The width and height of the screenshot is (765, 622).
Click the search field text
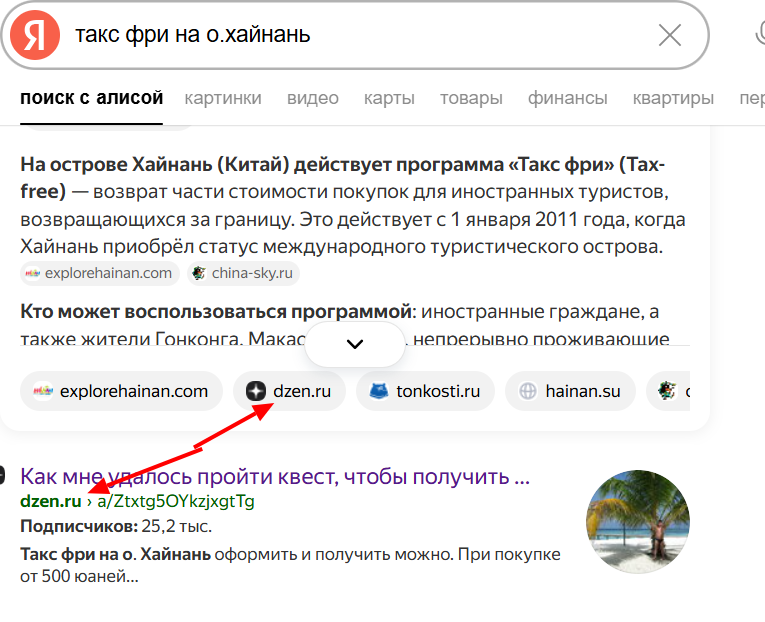coord(192,35)
